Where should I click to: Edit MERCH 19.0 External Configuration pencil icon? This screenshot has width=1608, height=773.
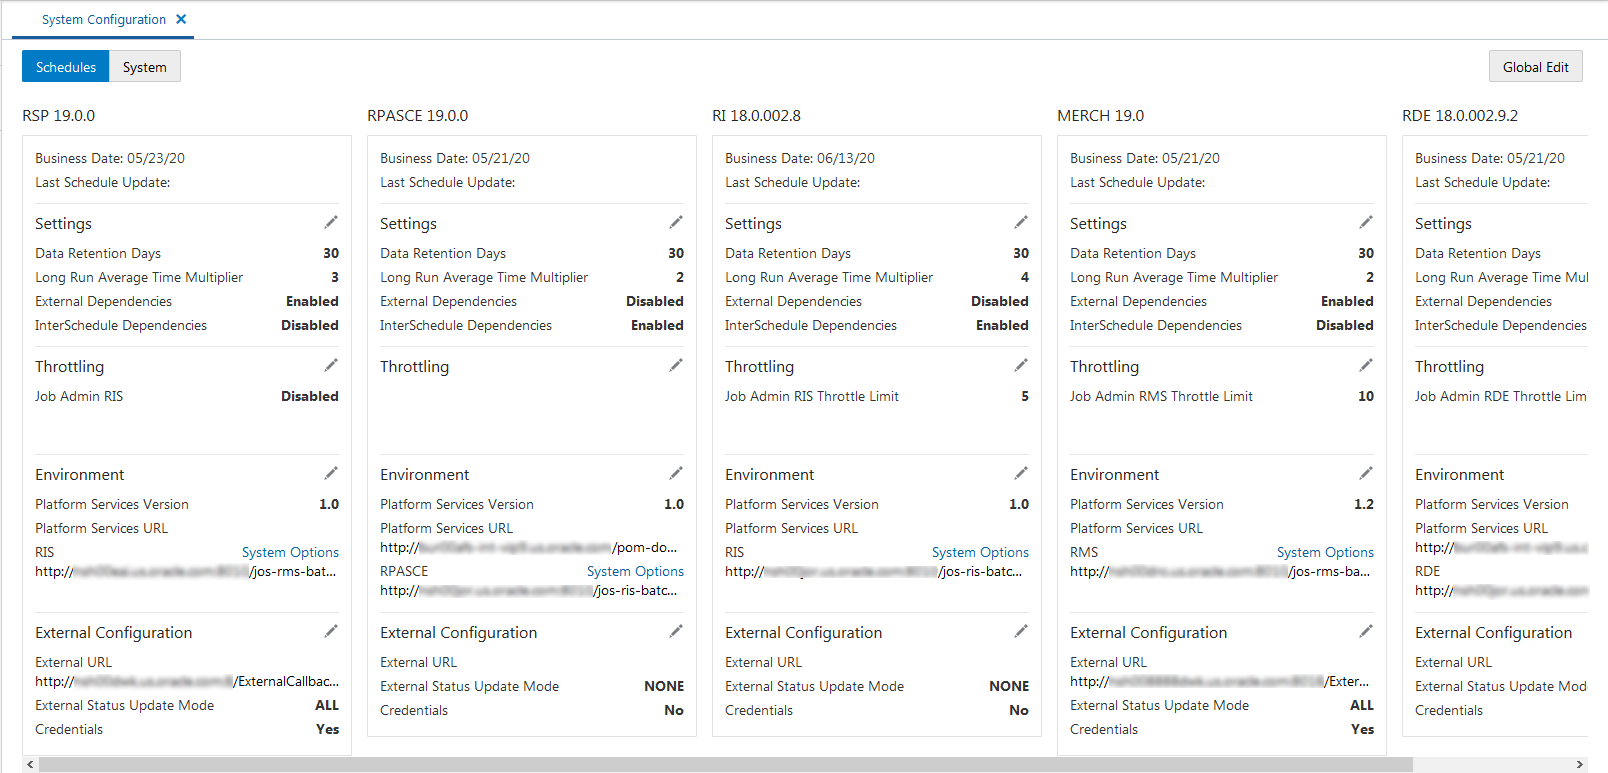click(1366, 631)
